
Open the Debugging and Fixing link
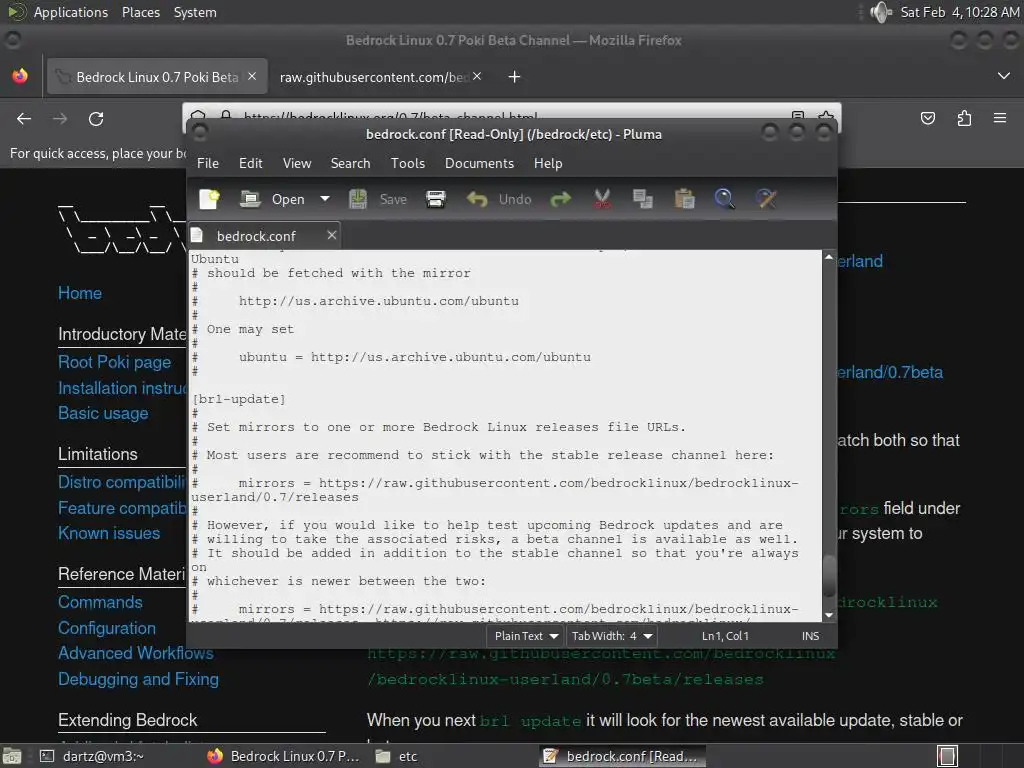(x=138, y=679)
